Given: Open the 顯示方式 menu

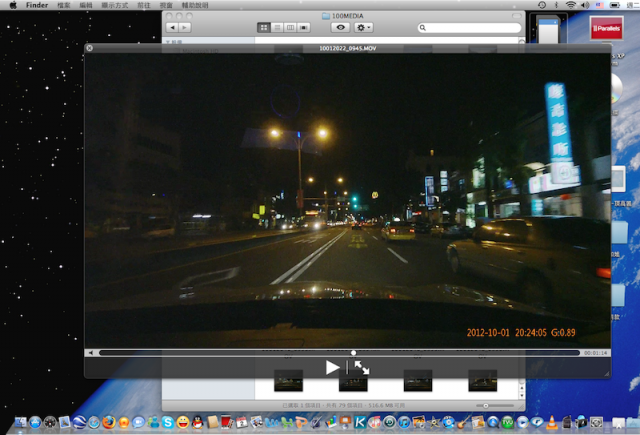Looking at the screenshot, I should tap(115, 5).
